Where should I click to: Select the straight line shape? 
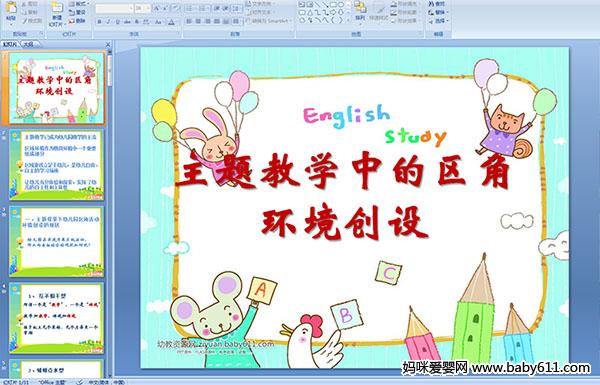317,4
